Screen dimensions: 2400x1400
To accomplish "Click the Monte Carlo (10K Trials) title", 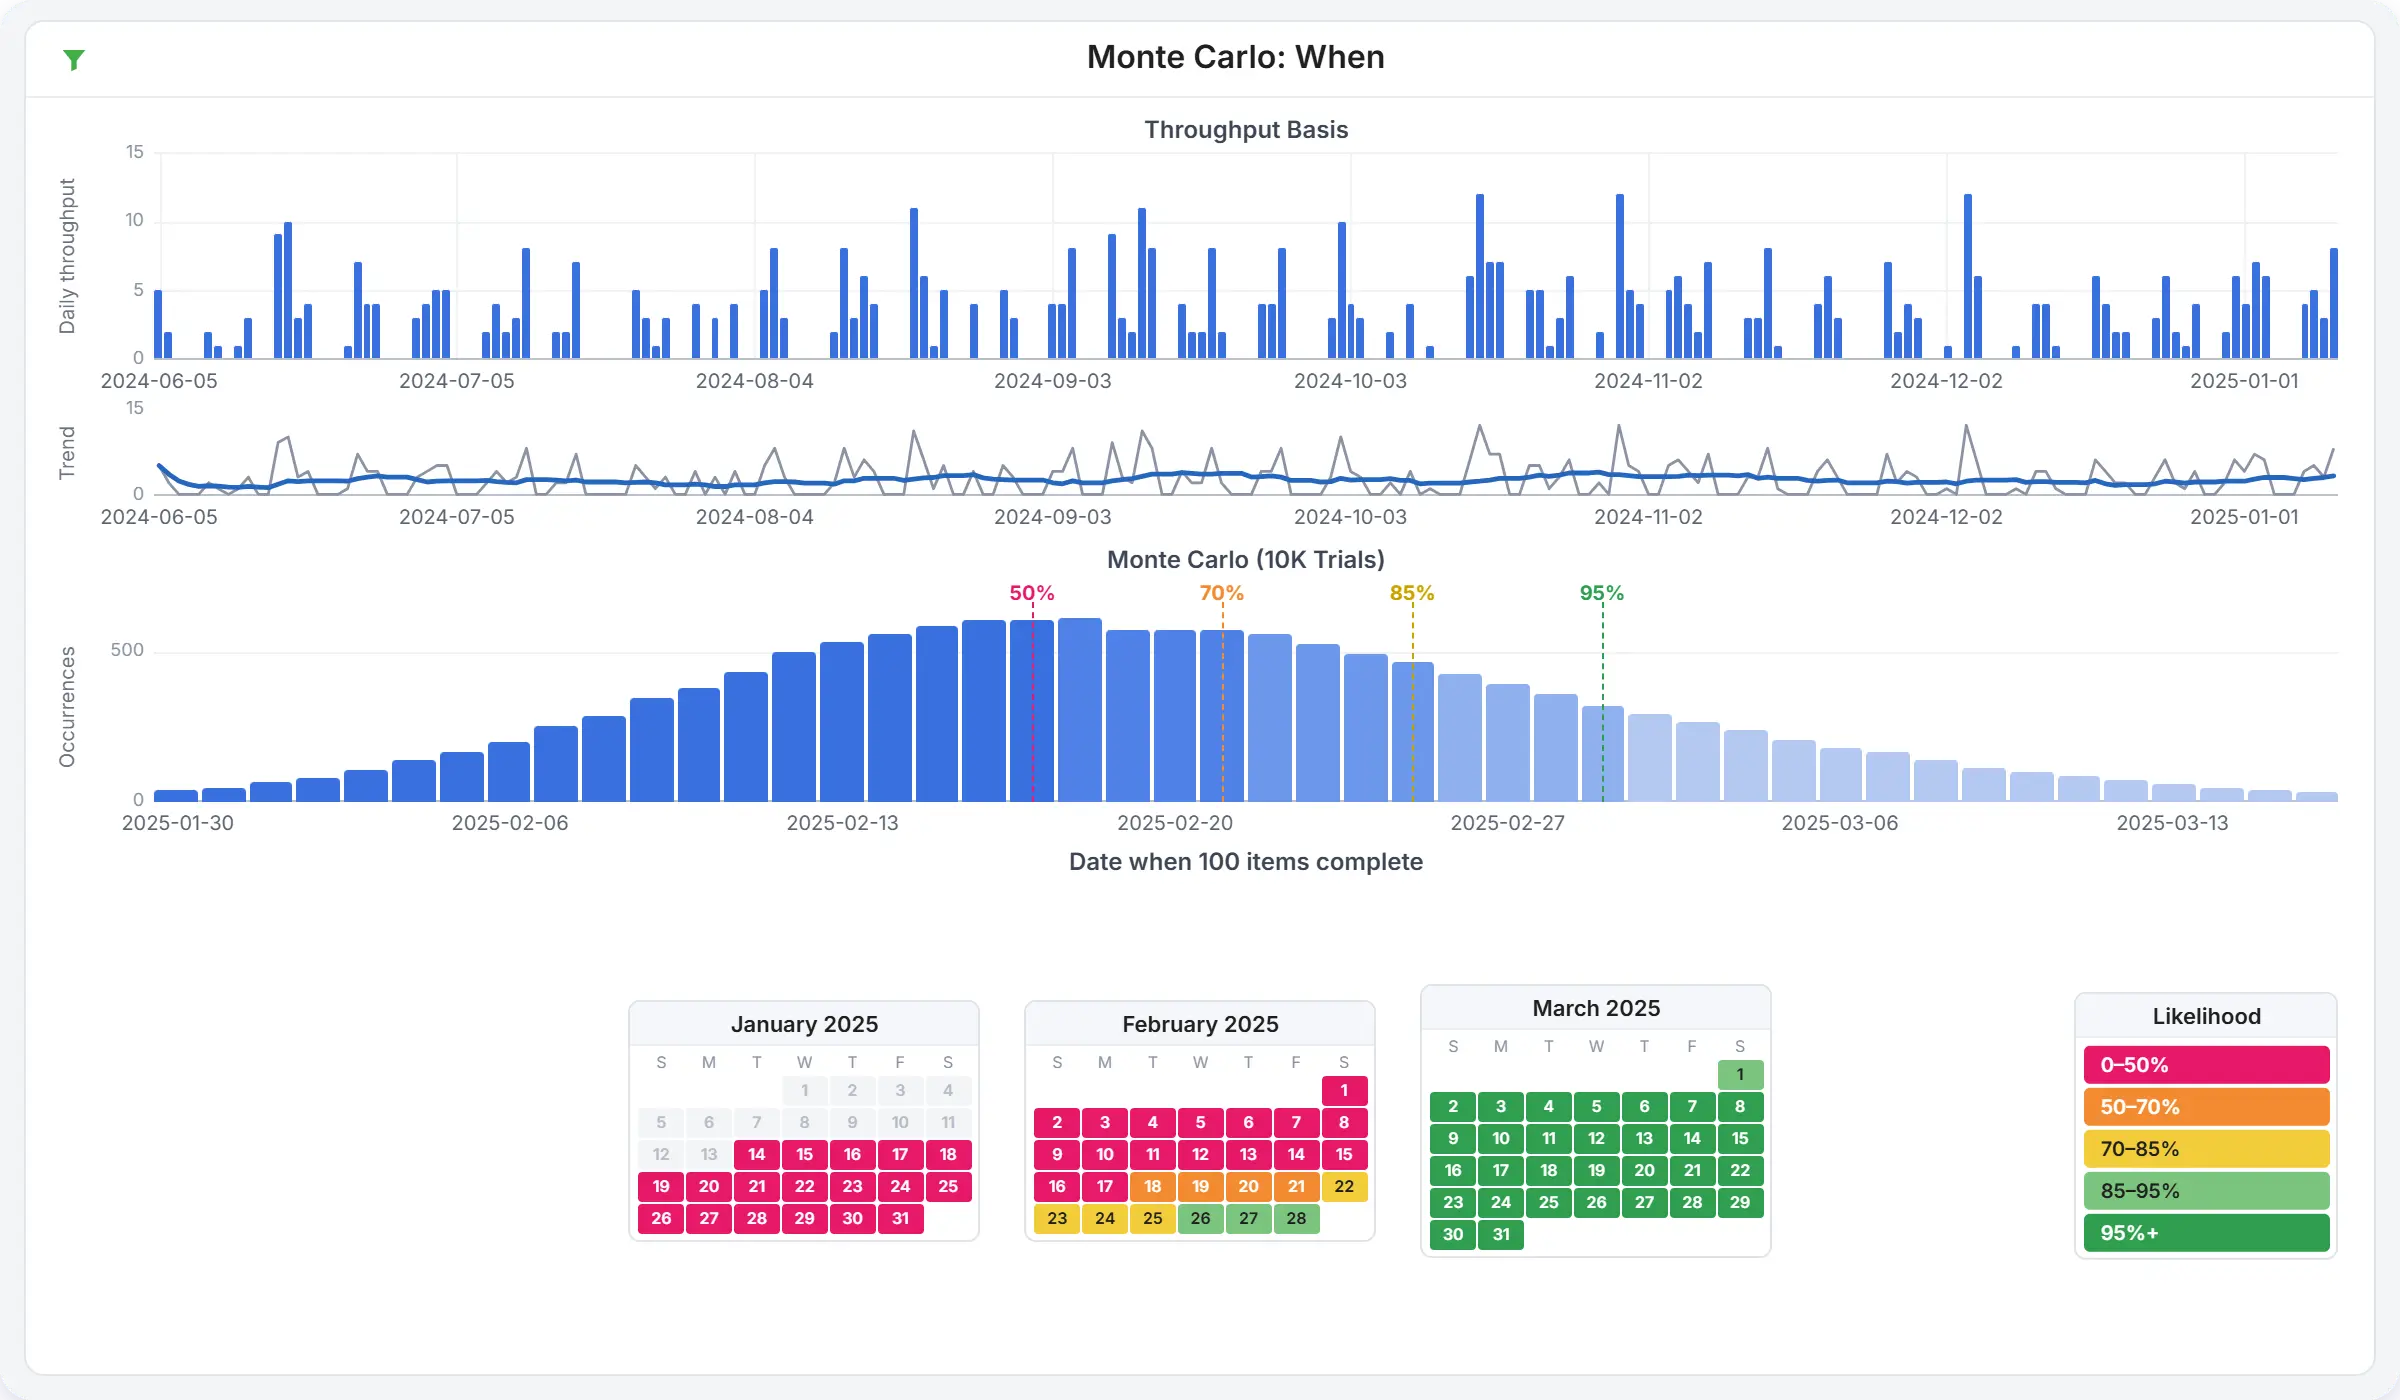I will [1246, 560].
